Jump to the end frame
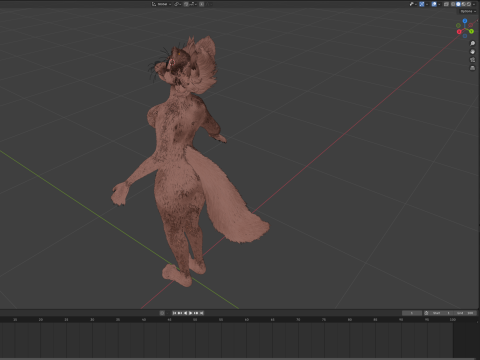The width and height of the screenshot is (480, 360). [201, 313]
